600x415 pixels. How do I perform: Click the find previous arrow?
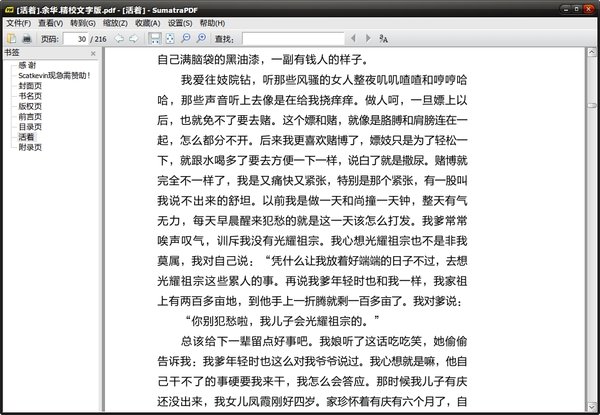(x=353, y=38)
